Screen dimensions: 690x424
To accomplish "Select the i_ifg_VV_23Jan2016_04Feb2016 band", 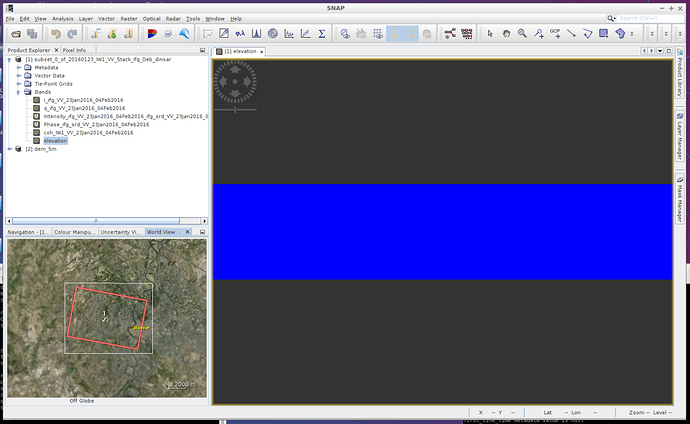I will click(83, 100).
